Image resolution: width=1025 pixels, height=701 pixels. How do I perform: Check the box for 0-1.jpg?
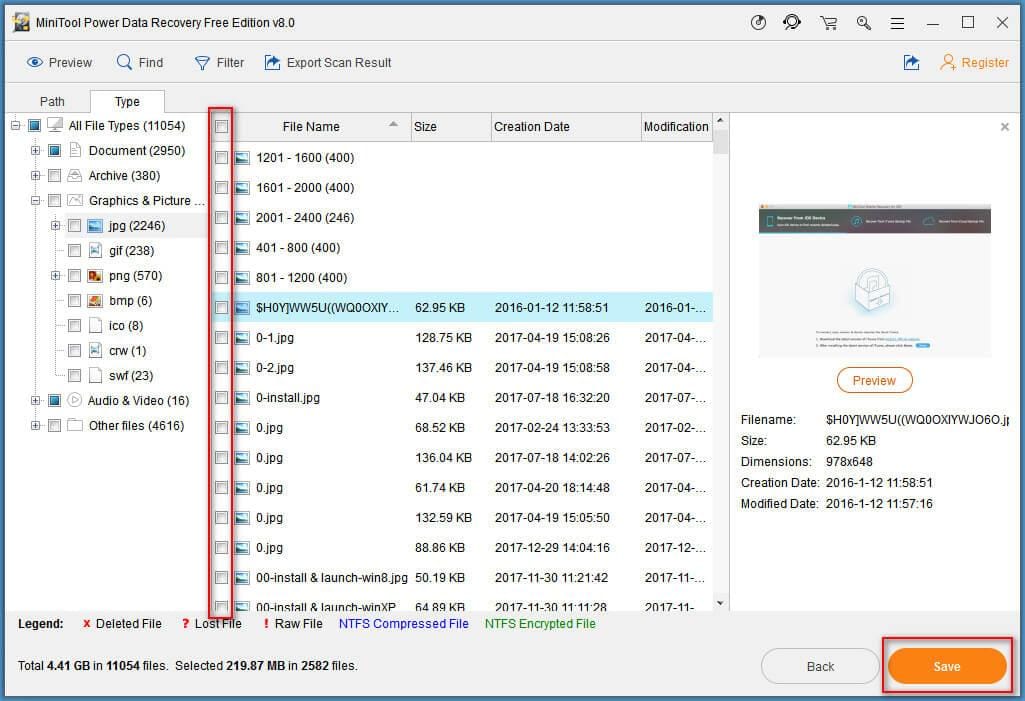[222, 337]
